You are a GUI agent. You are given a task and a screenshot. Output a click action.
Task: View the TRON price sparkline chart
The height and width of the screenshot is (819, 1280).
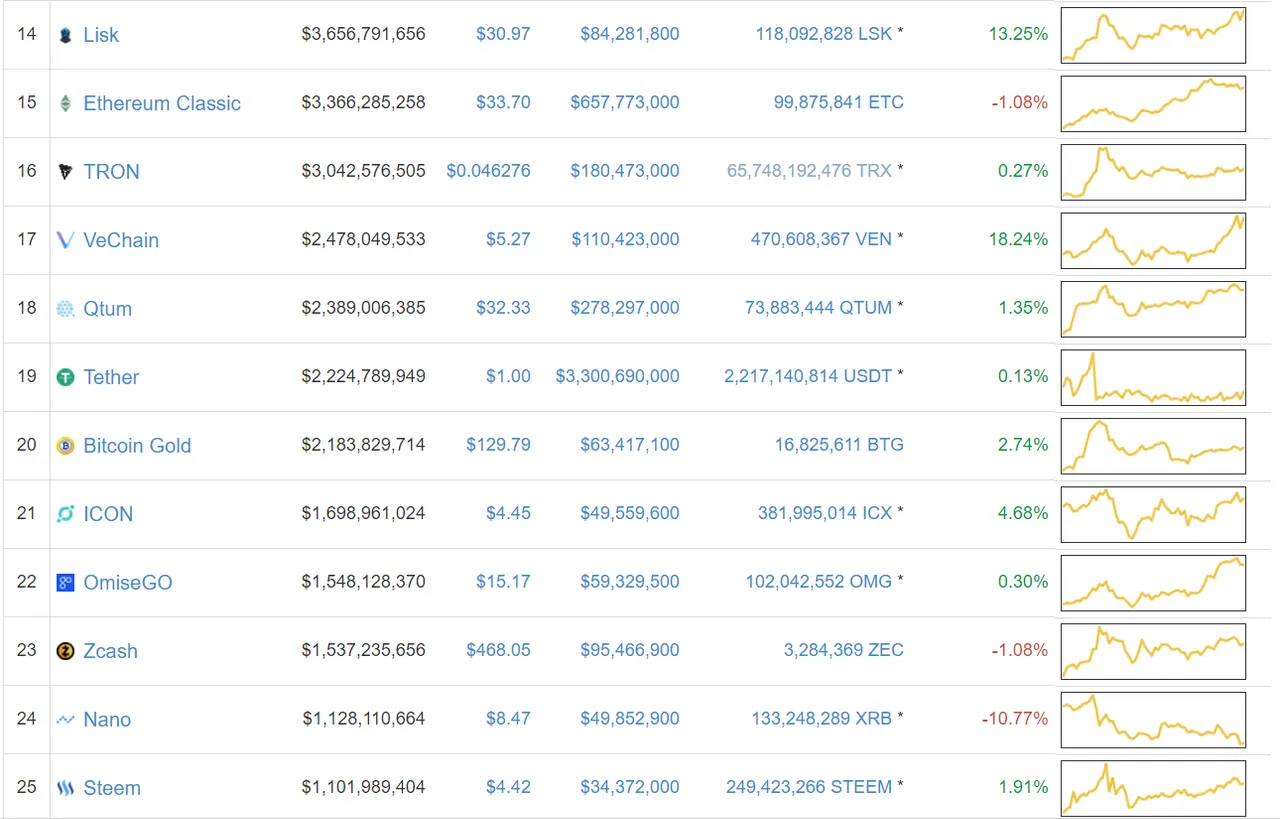pyautogui.click(x=1154, y=172)
